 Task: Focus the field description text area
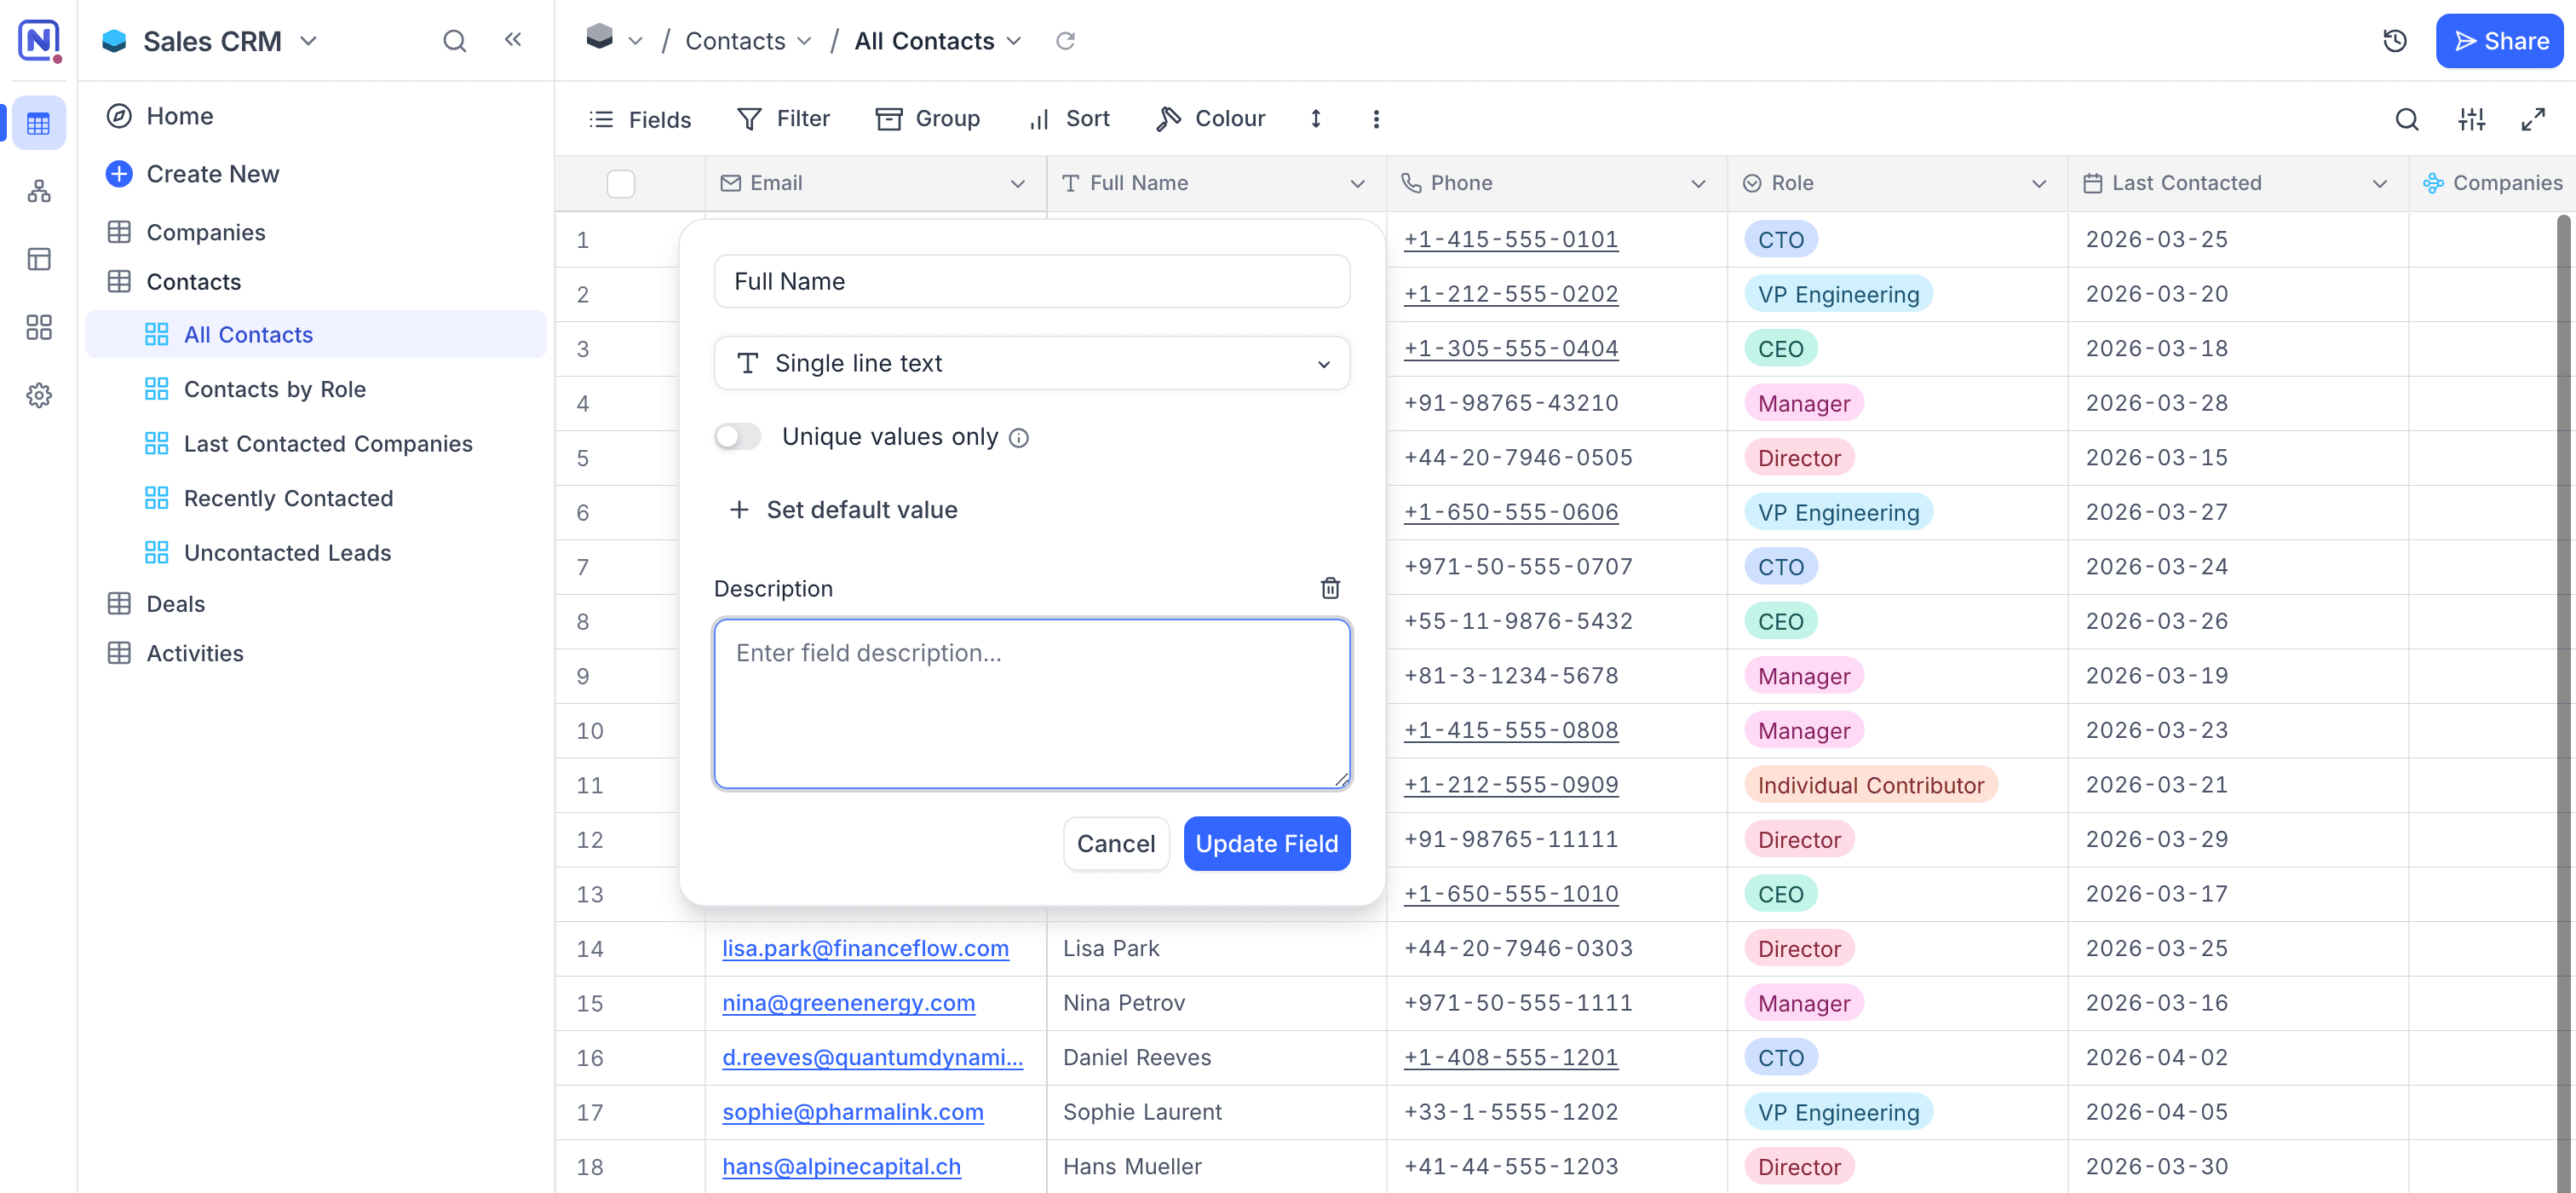pyautogui.click(x=1032, y=704)
